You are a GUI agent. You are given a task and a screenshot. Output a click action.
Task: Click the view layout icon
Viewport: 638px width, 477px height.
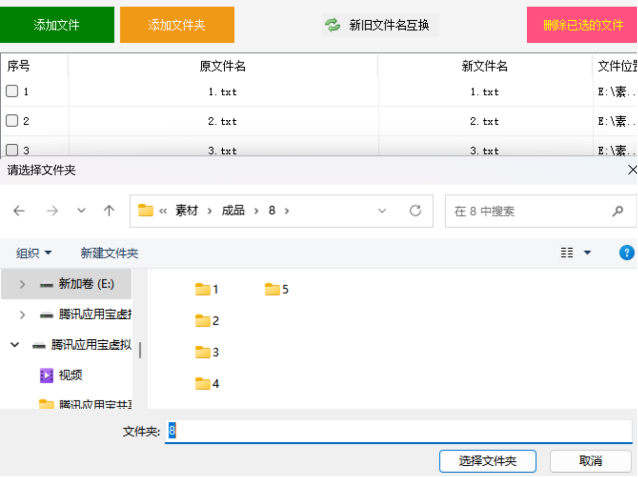pos(567,253)
